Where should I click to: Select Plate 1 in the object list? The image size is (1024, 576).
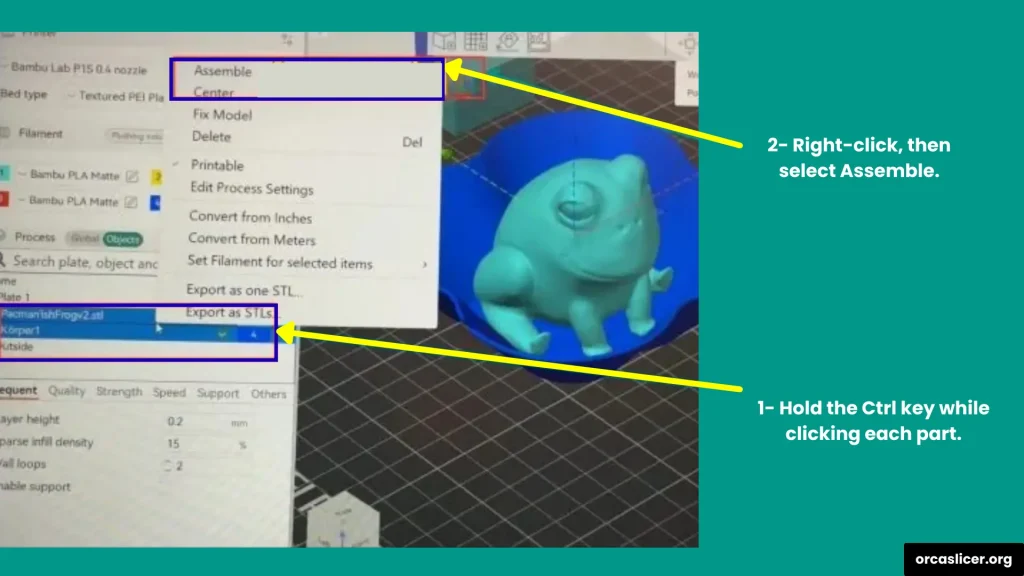click(15, 297)
